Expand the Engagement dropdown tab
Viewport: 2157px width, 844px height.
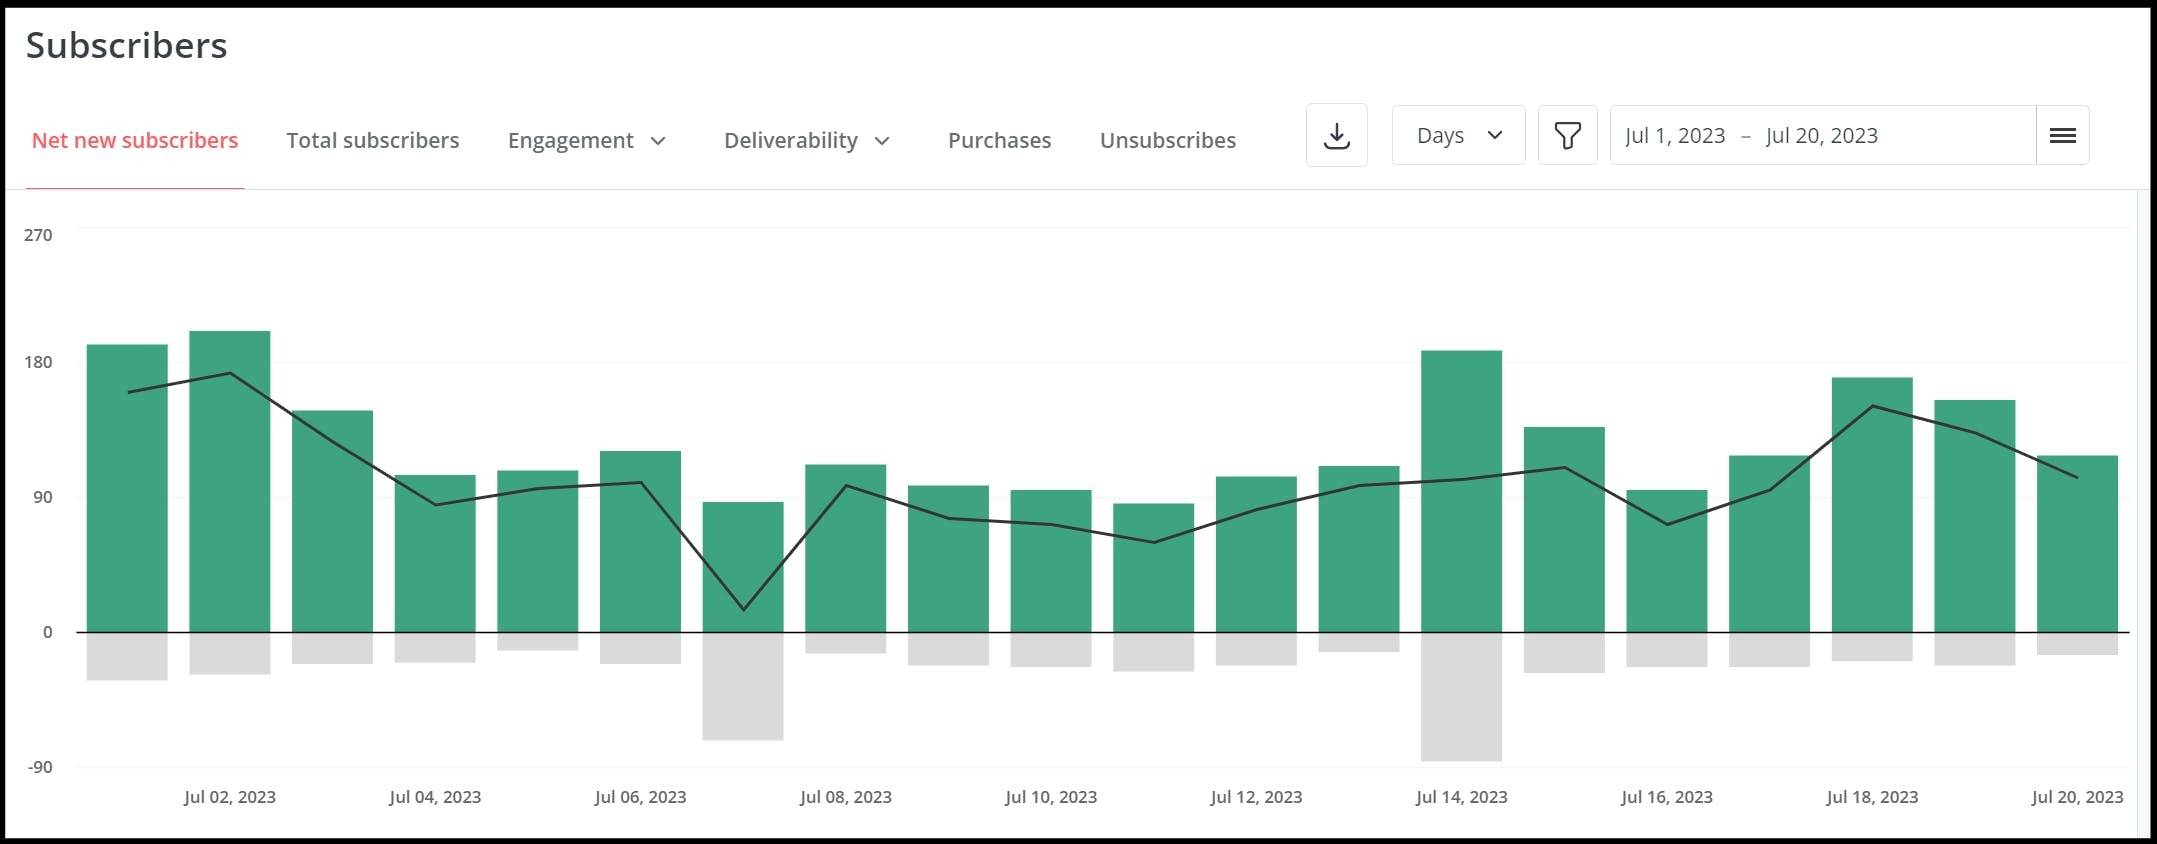[x=586, y=141]
